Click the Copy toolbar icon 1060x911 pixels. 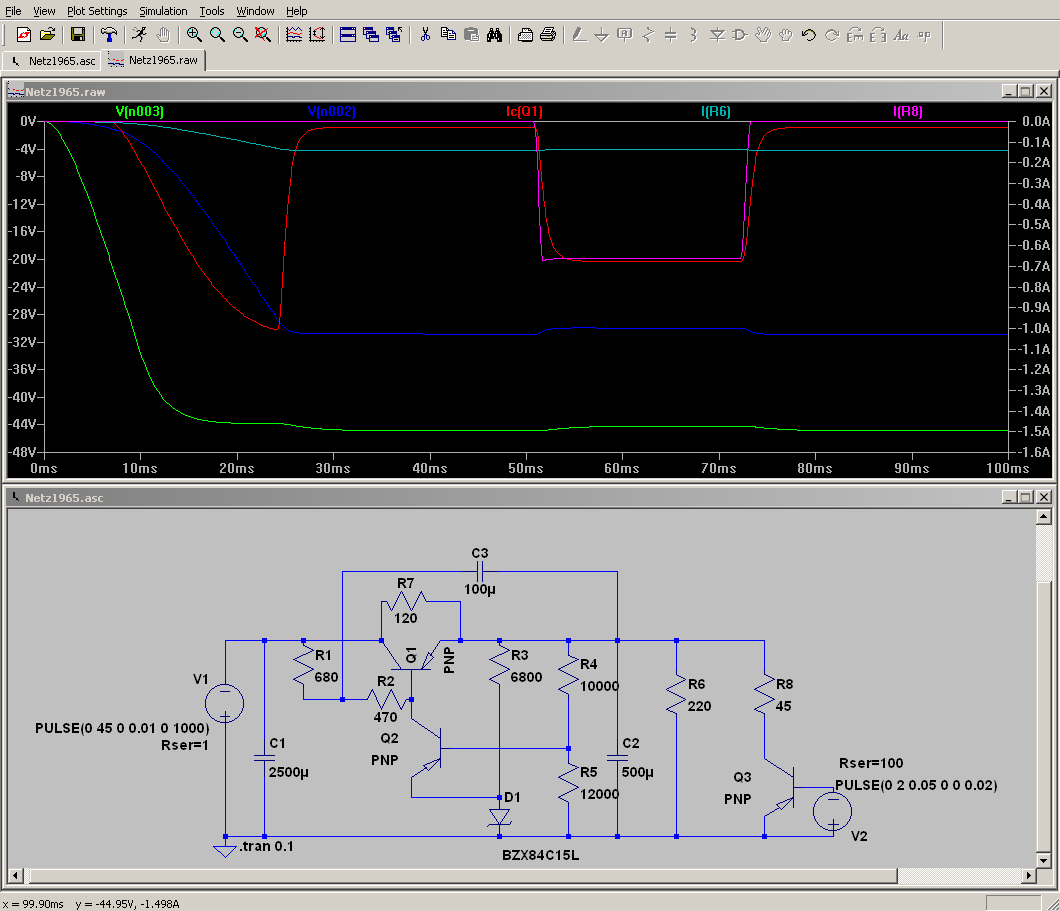(x=448, y=34)
